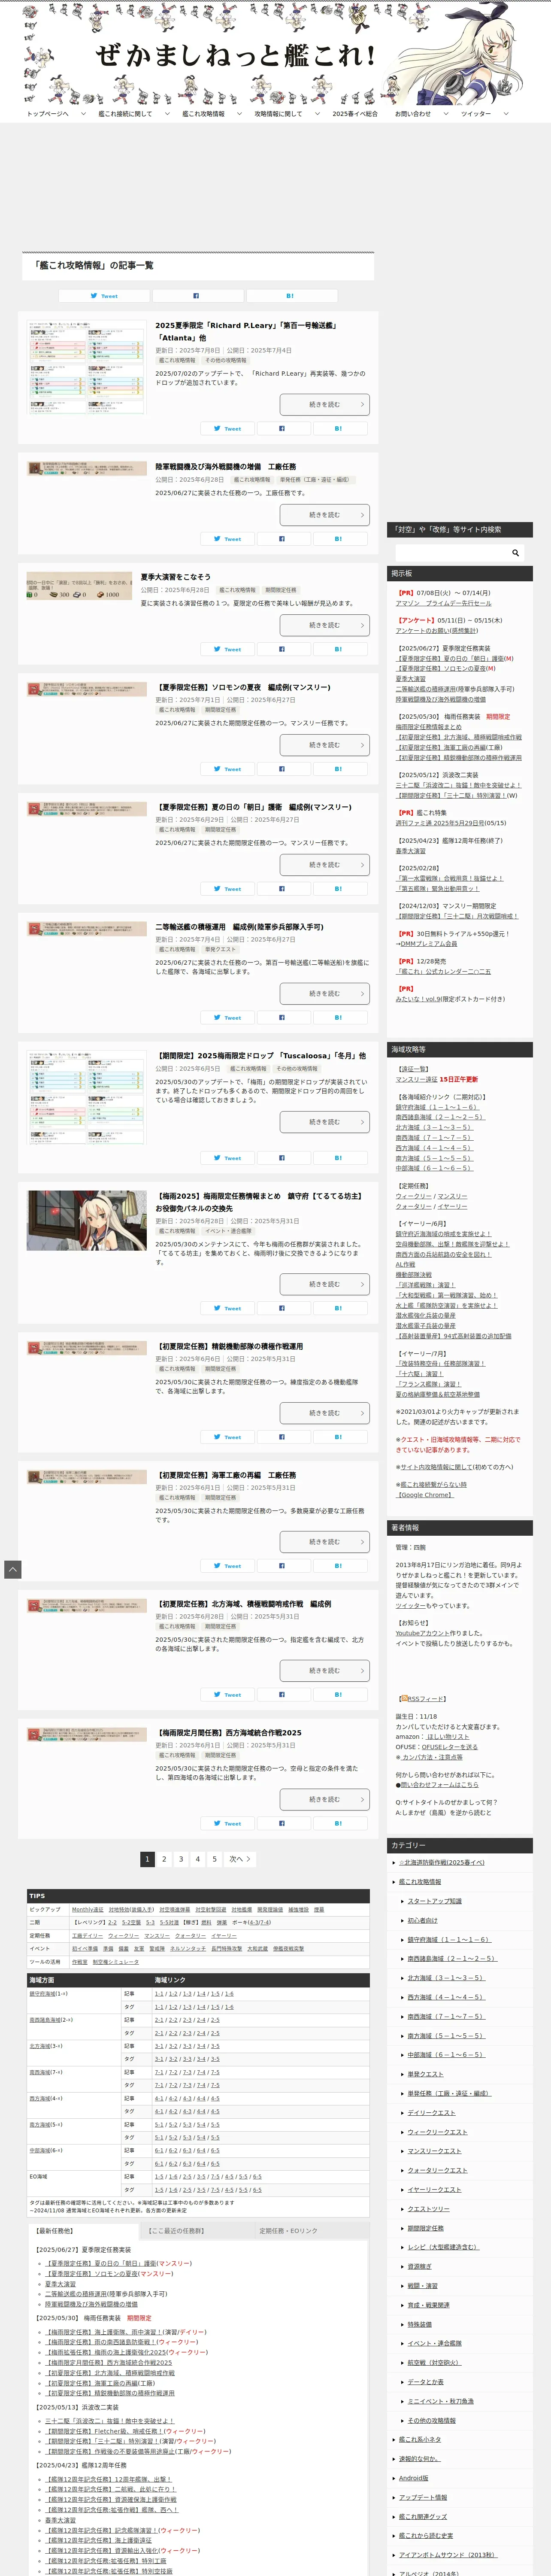Share the page list via top Tweet button

tap(104, 296)
